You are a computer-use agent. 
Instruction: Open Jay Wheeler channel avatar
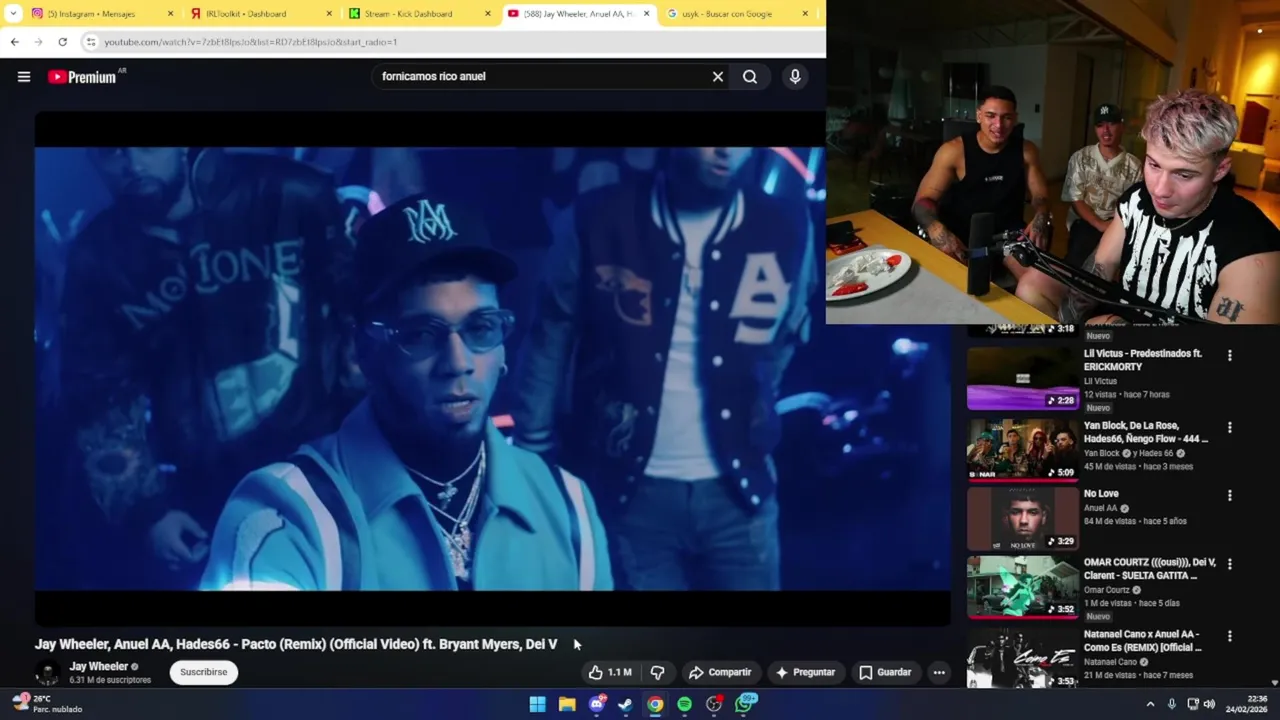[x=47, y=673]
